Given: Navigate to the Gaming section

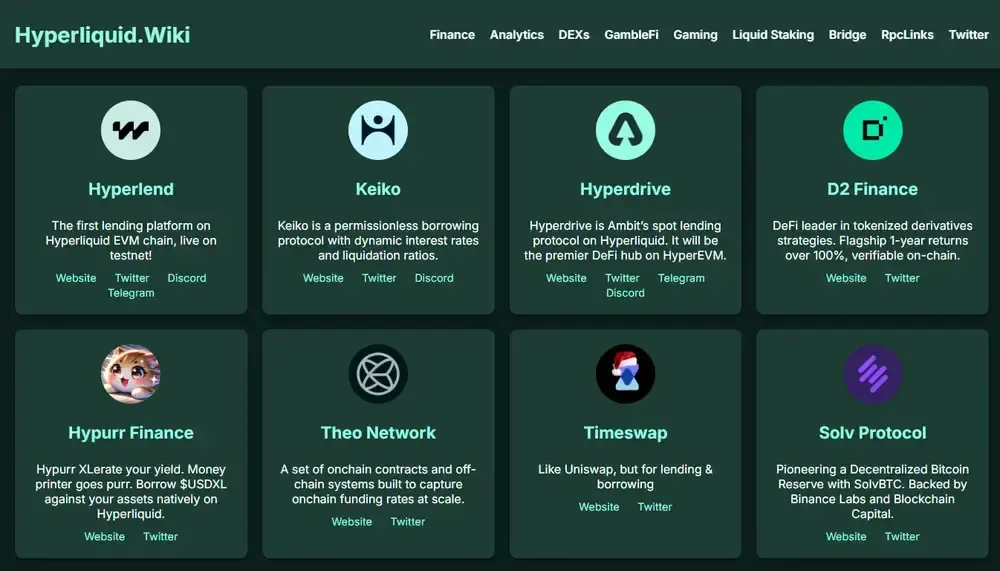Looking at the screenshot, I should pyautogui.click(x=695, y=35).
